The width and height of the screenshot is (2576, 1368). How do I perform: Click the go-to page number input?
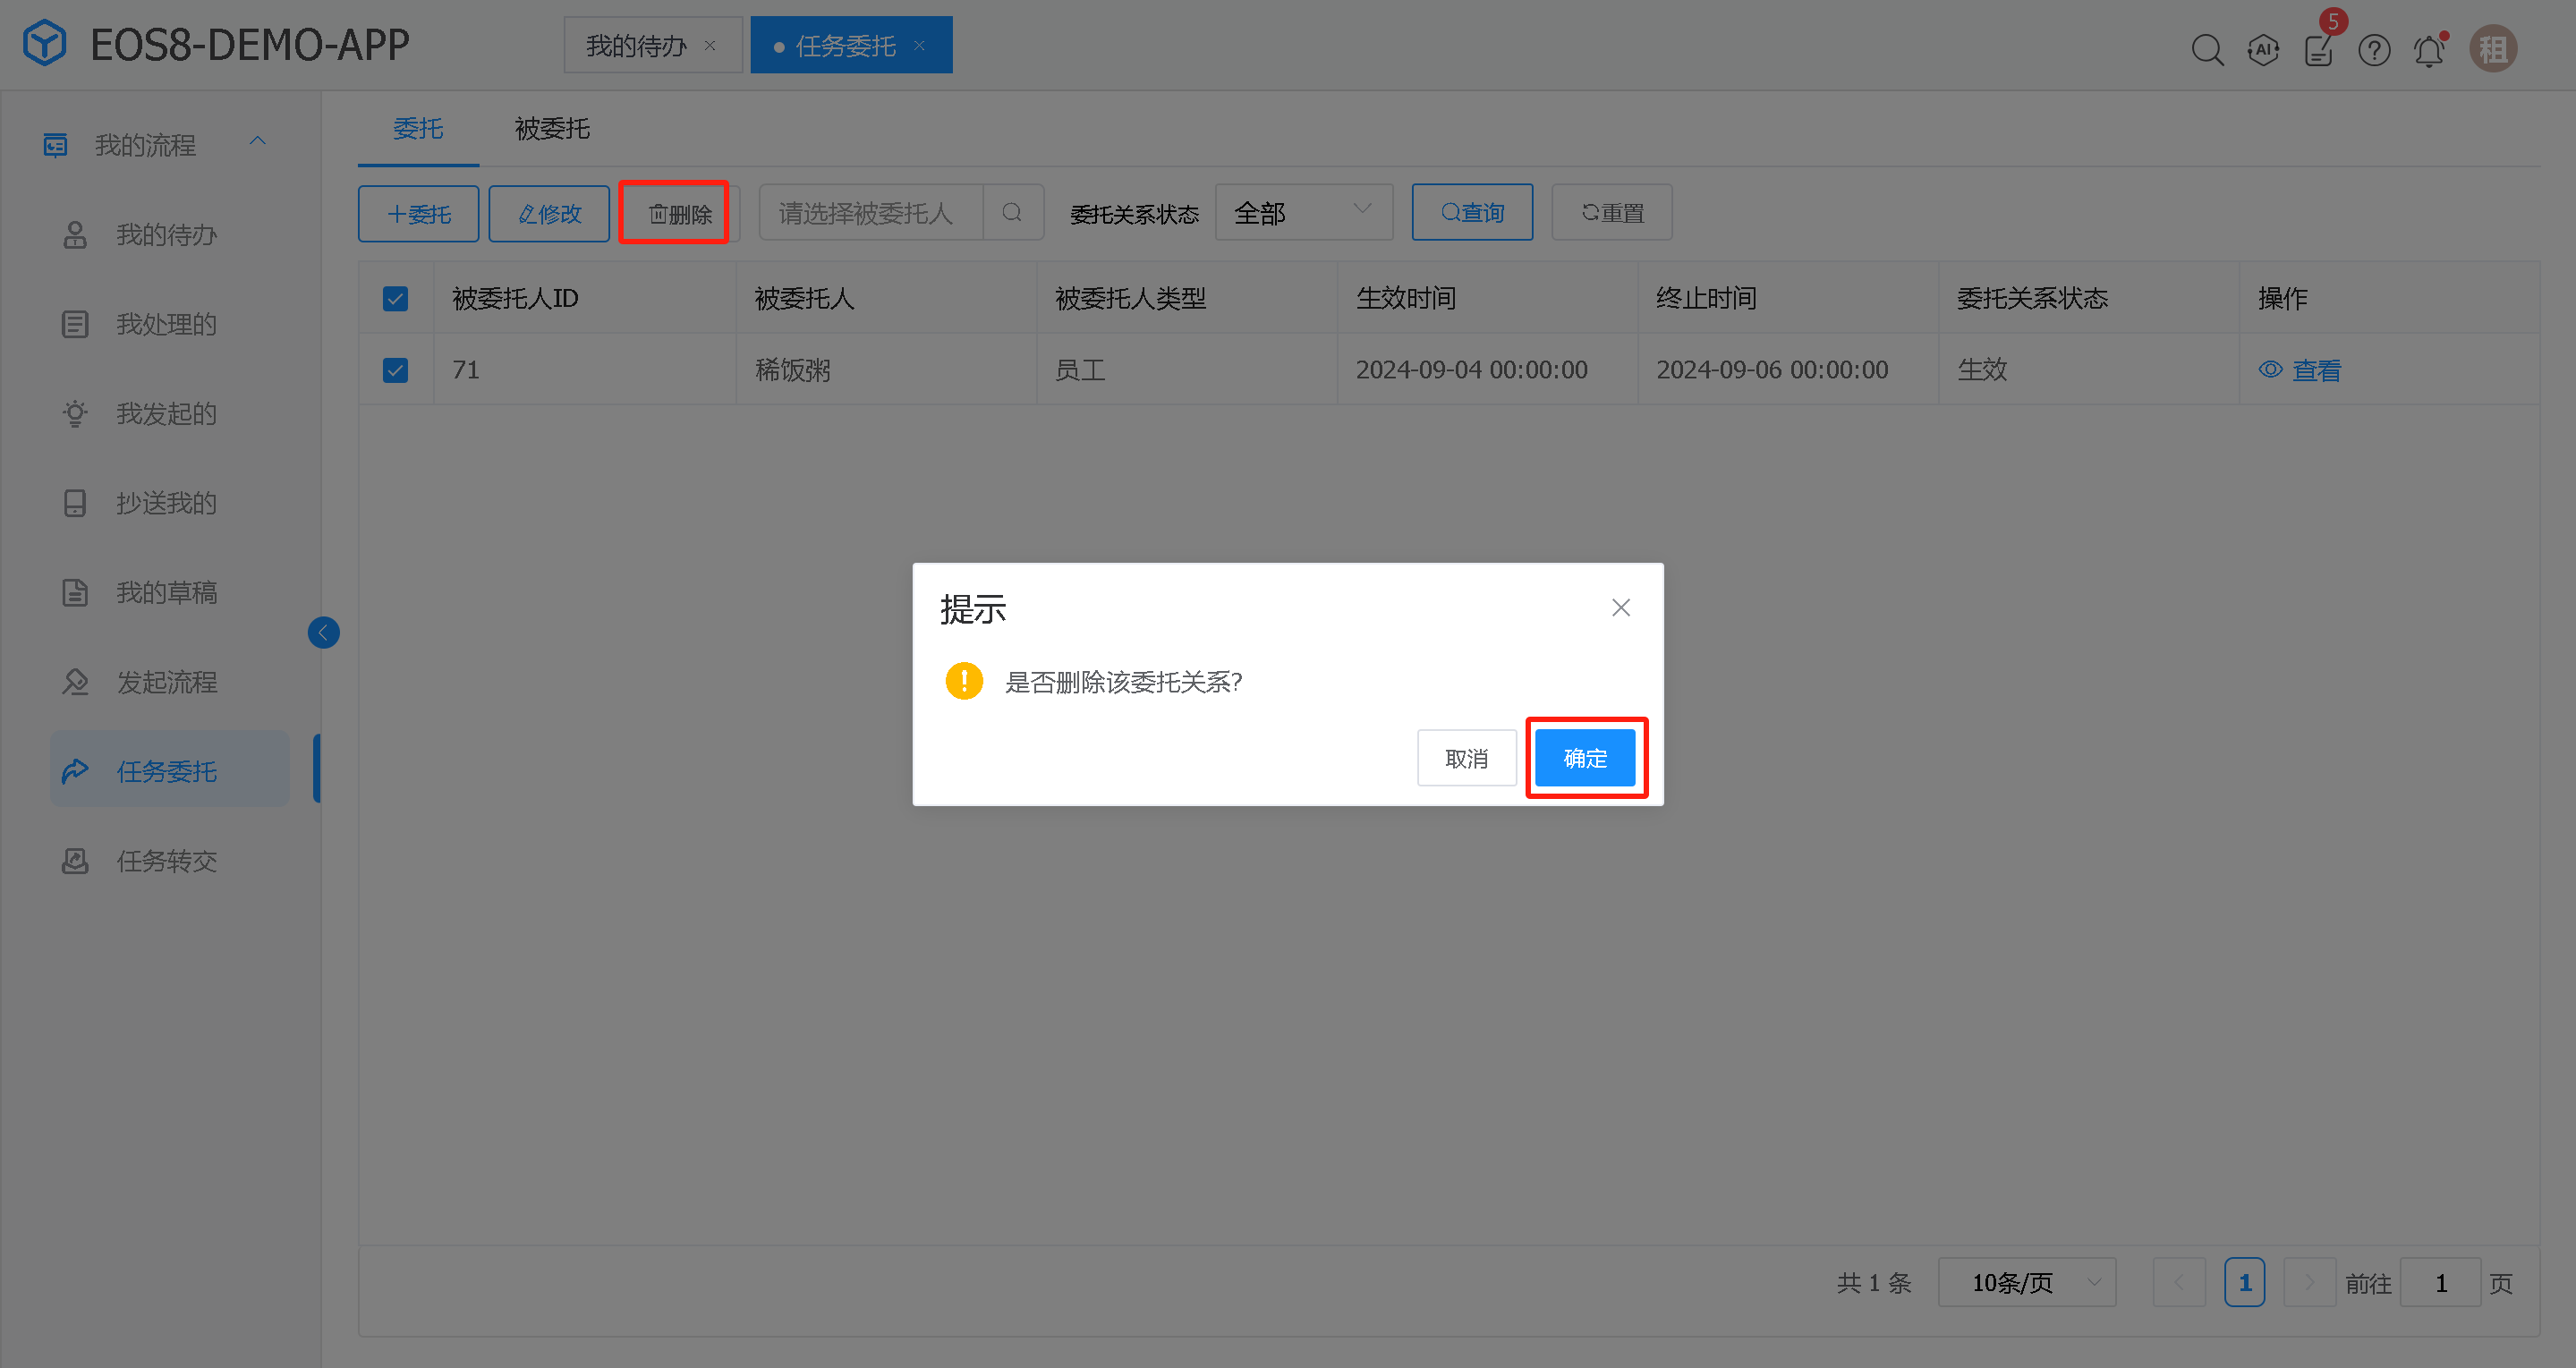pyautogui.click(x=2440, y=1282)
